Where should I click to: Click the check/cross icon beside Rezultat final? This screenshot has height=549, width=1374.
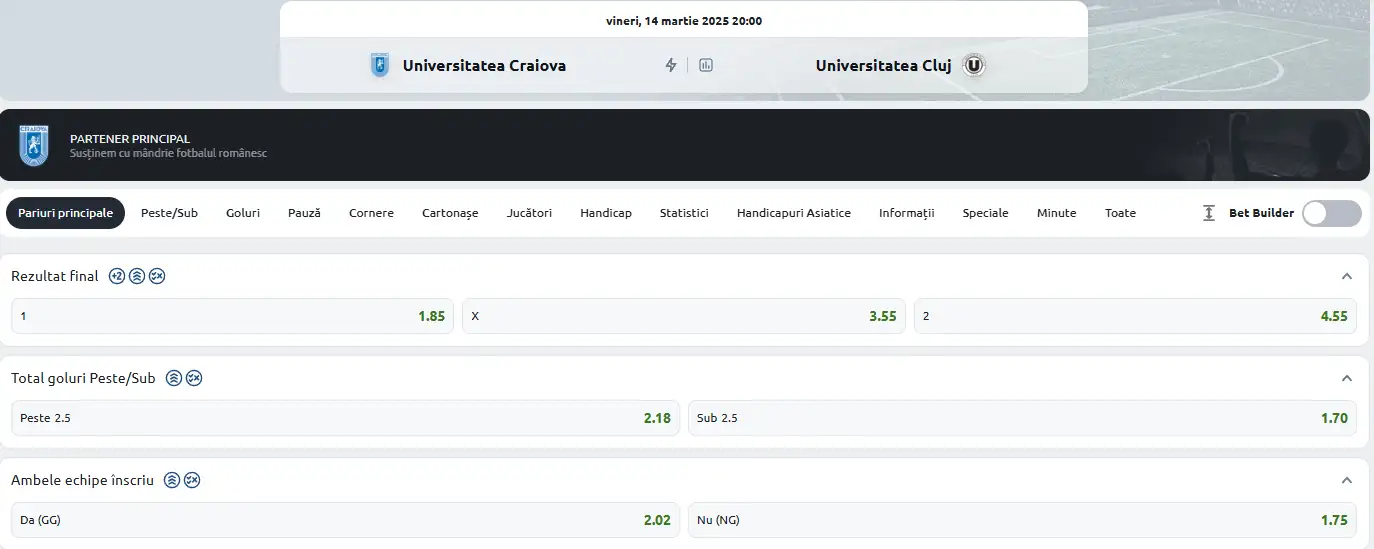(157, 276)
